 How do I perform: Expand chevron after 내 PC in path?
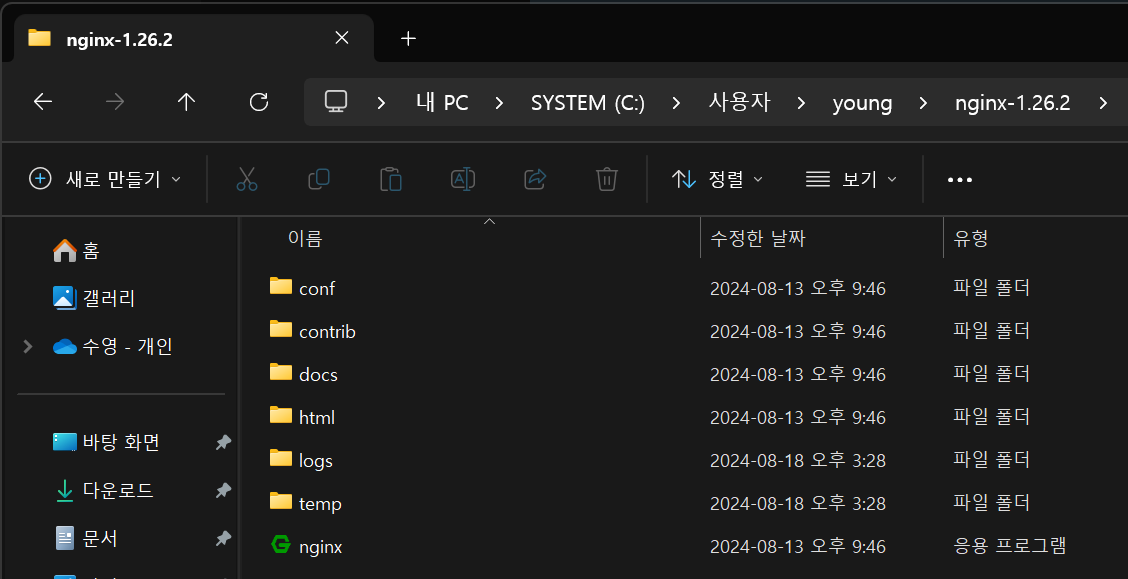(x=499, y=103)
